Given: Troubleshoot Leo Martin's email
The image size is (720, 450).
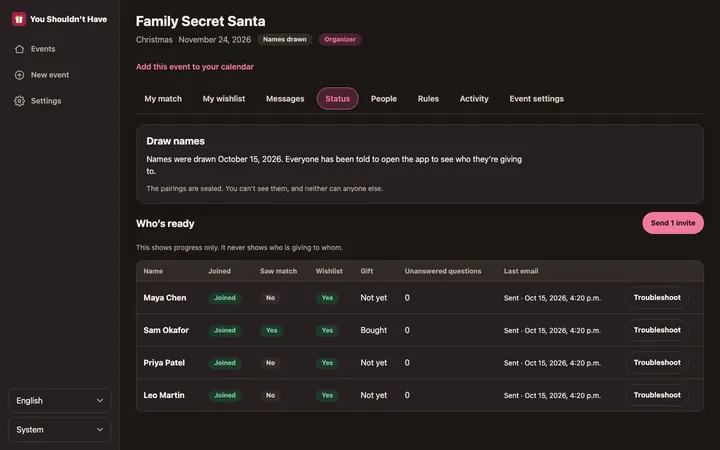Looking at the screenshot, I should pos(657,395).
